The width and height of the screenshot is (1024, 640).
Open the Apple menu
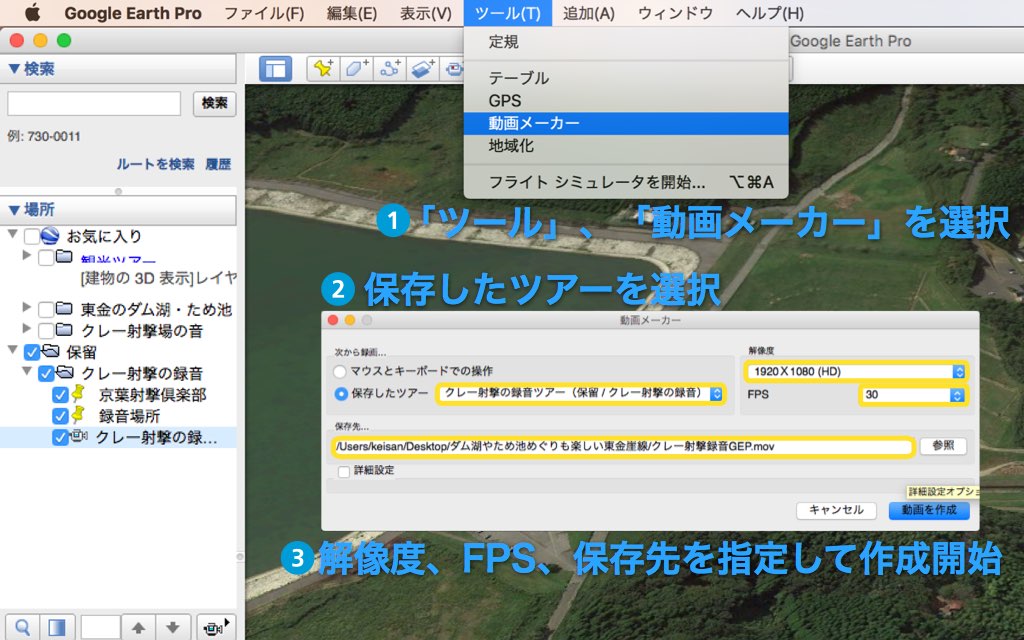(32, 13)
